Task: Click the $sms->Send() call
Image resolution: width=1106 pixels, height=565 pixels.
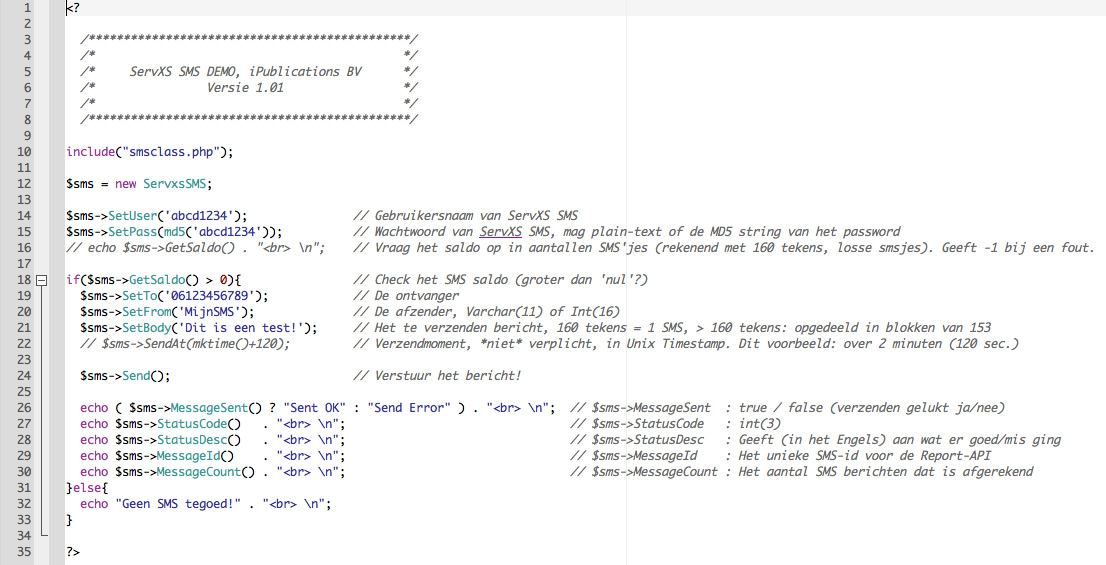Action: (125, 376)
